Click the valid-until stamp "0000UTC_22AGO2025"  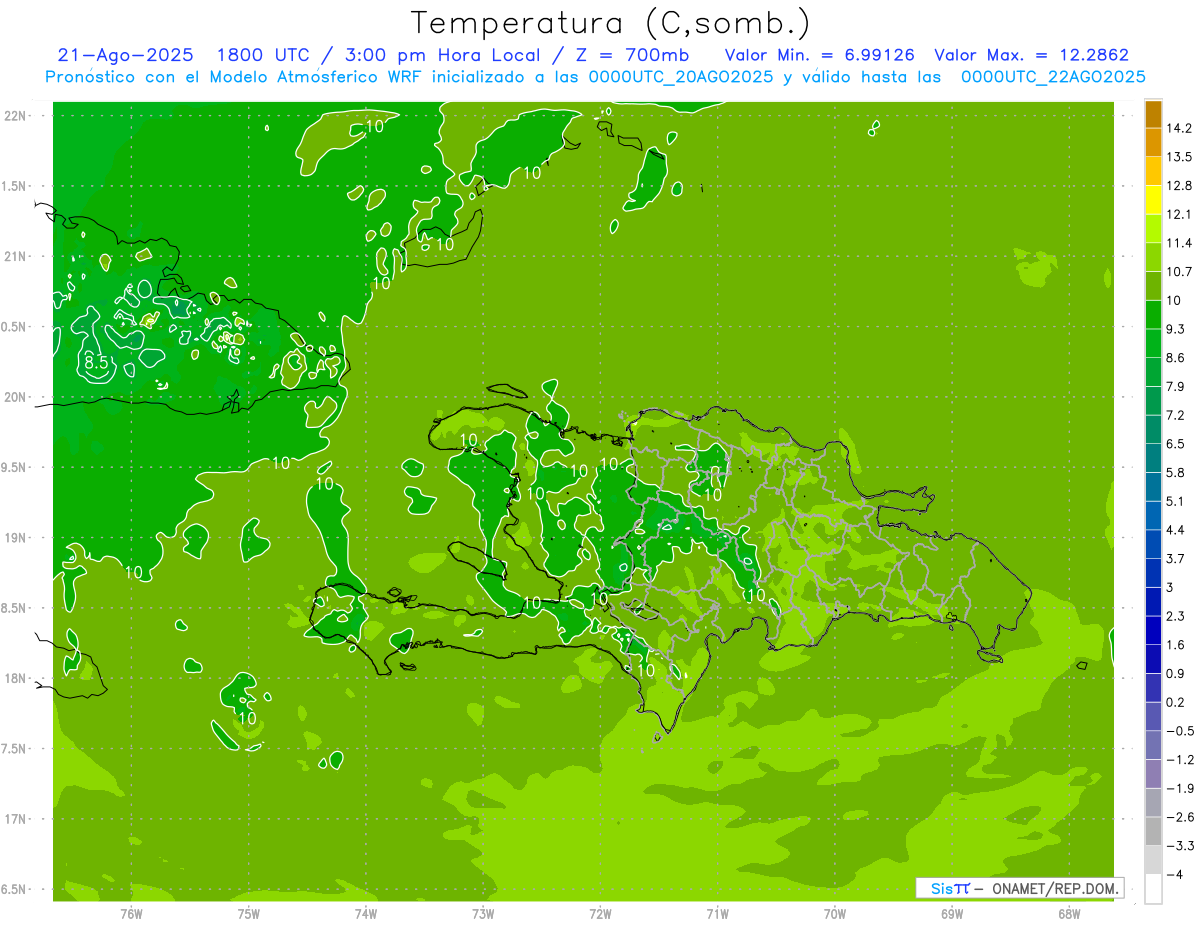(1053, 77)
